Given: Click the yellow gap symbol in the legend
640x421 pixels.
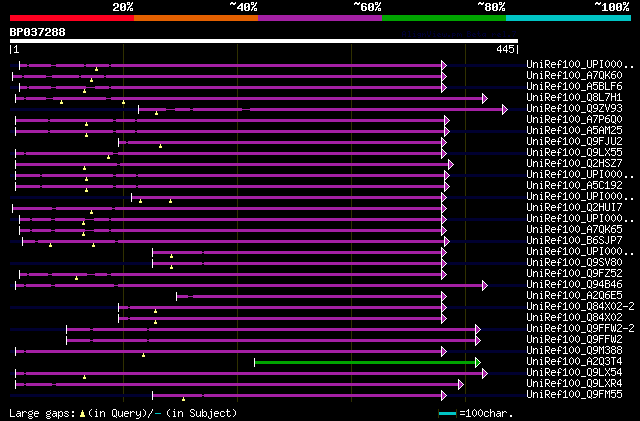Looking at the screenshot, I should point(82,414).
